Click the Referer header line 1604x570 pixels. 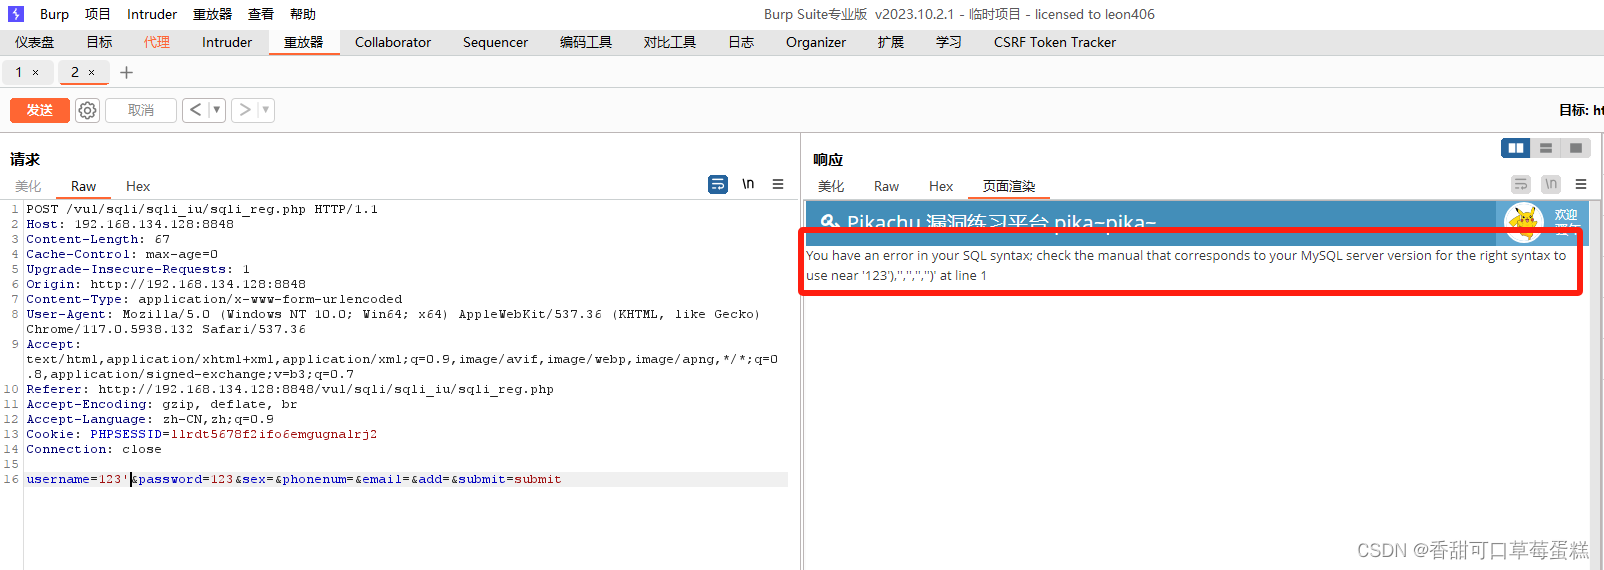click(x=290, y=389)
